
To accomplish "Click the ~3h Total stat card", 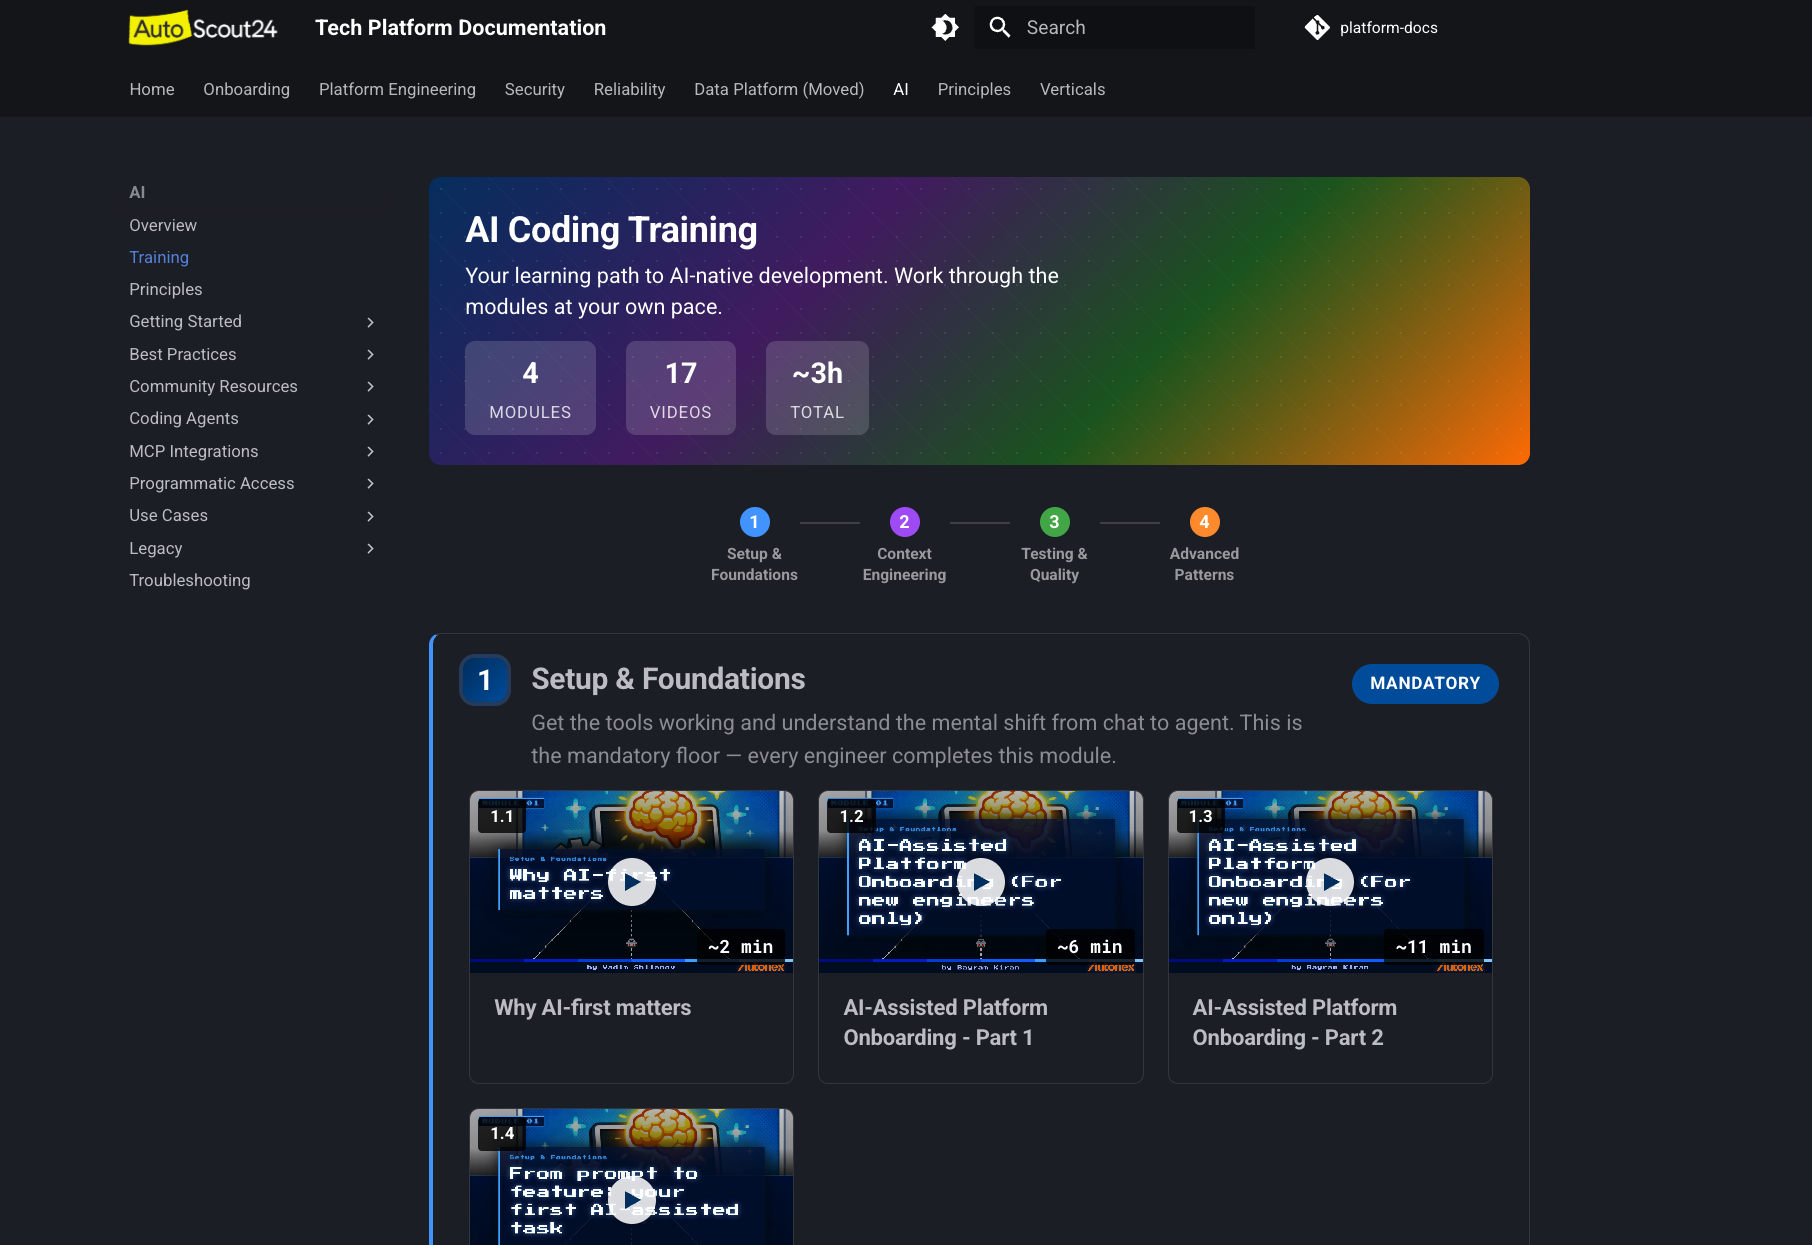I will click(x=817, y=388).
